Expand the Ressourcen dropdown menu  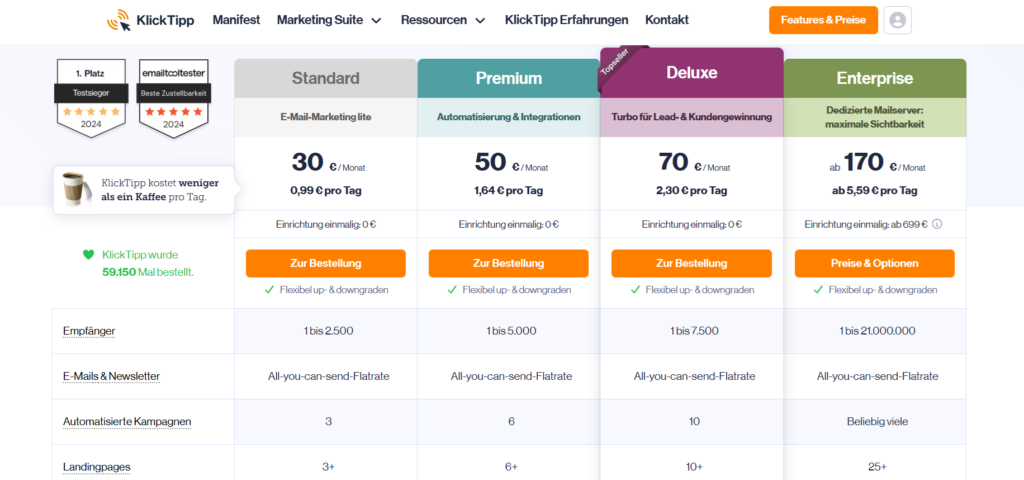point(442,20)
